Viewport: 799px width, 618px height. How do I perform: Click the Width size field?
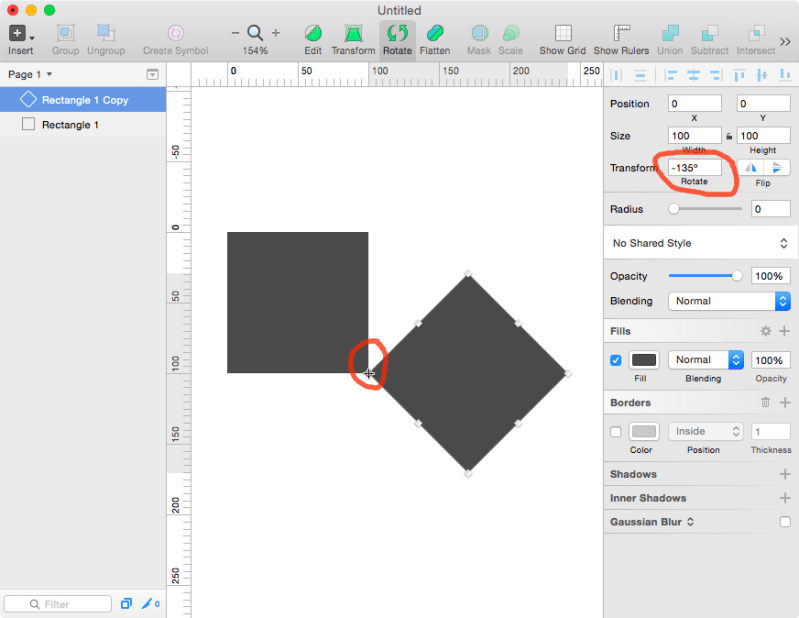[695, 136]
